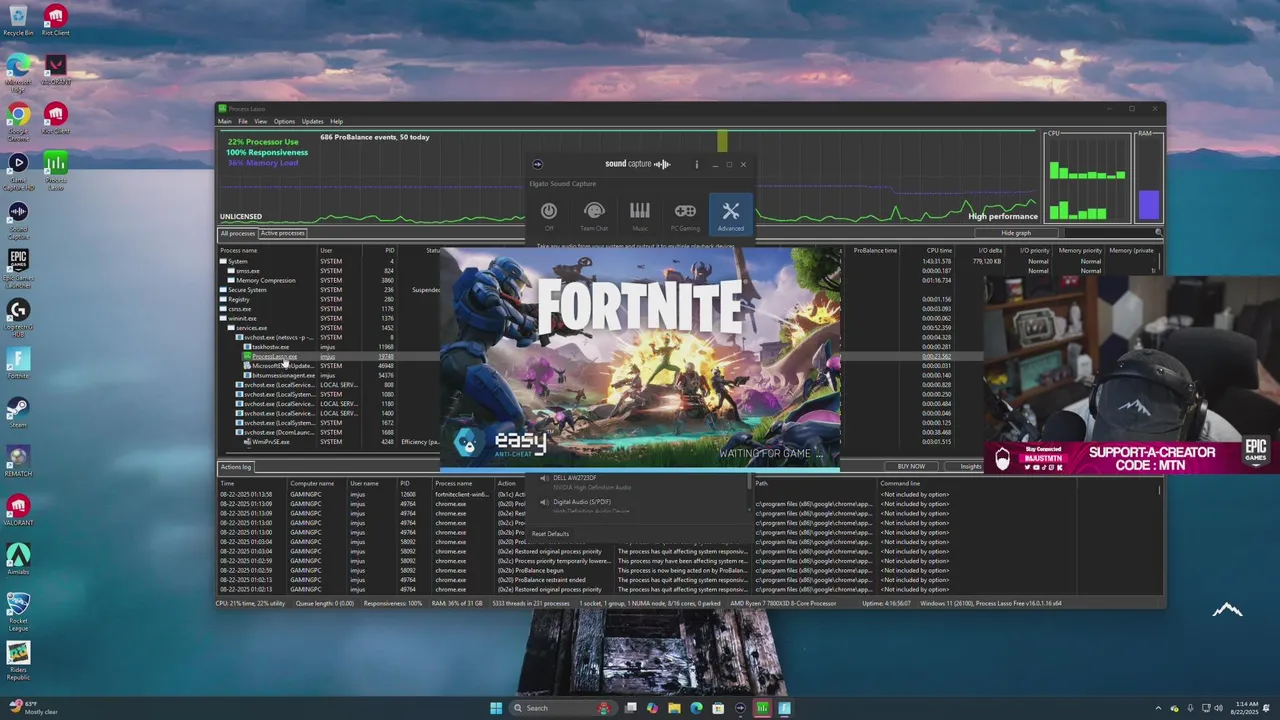The image size is (1280, 720).
Task: Open the Aimlabs desktop shortcut
Action: pyautogui.click(x=18, y=558)
